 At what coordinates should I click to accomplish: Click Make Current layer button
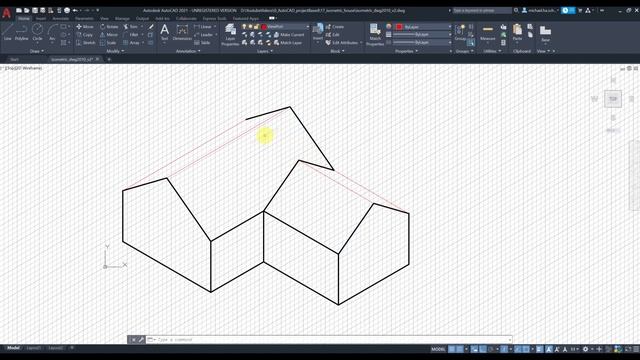[289, 35]
